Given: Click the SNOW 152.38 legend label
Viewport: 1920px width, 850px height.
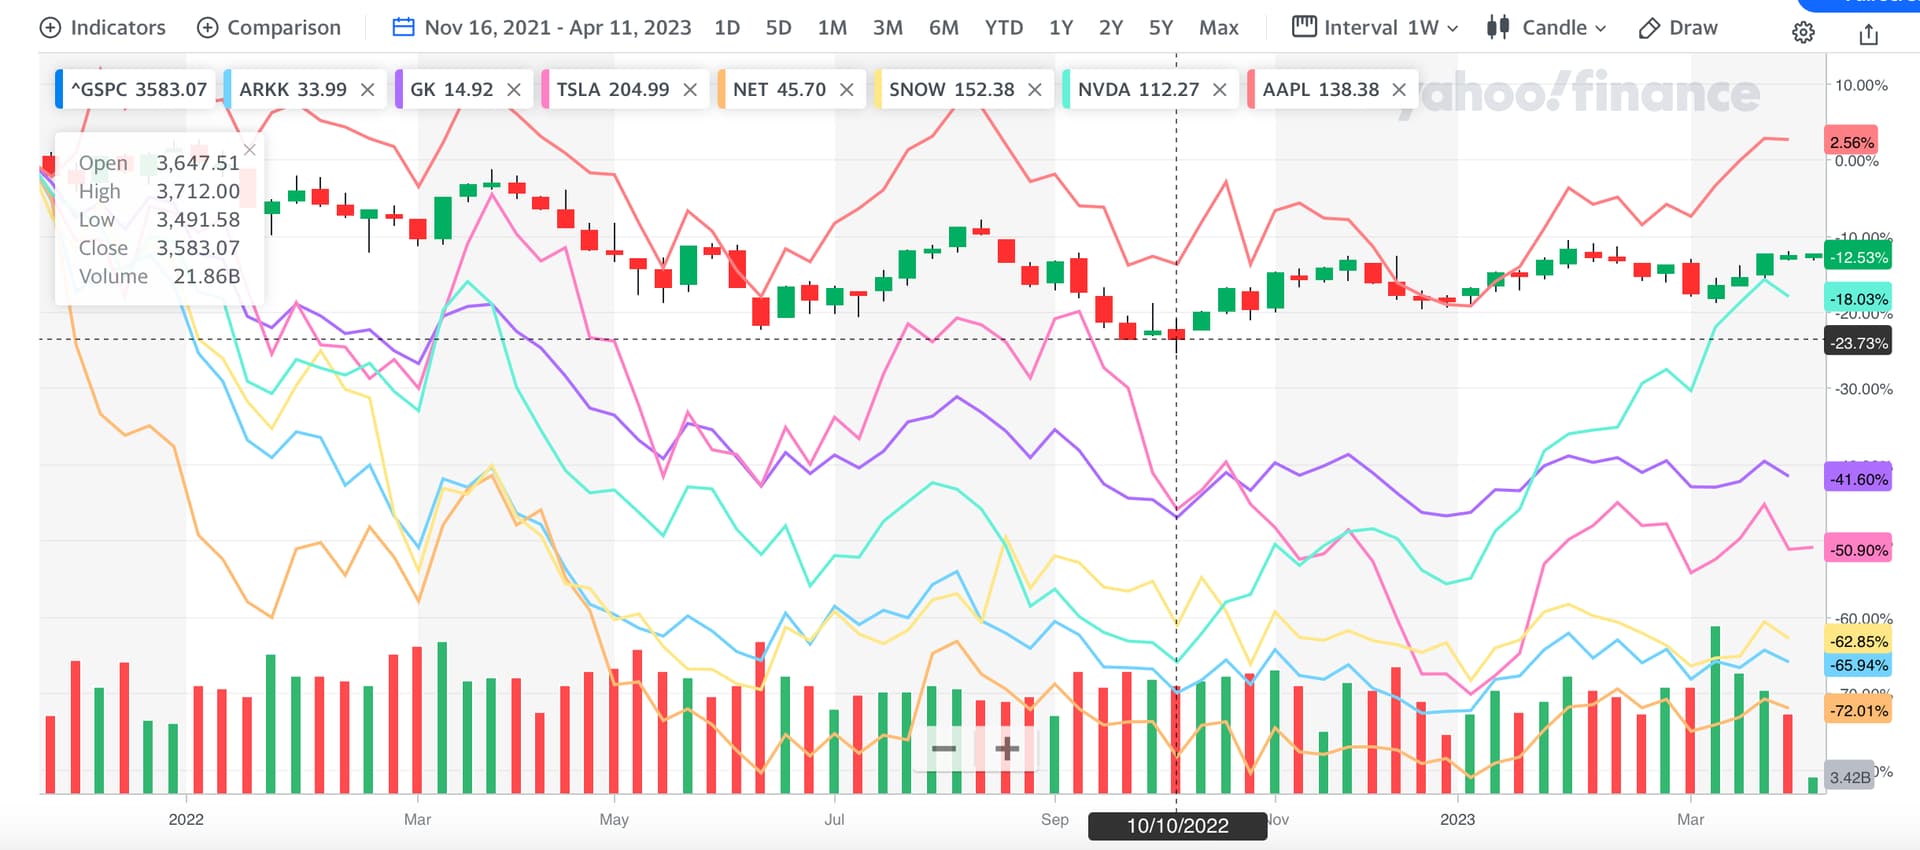Looking at the screenshot, I should click(x=952, y=90).
